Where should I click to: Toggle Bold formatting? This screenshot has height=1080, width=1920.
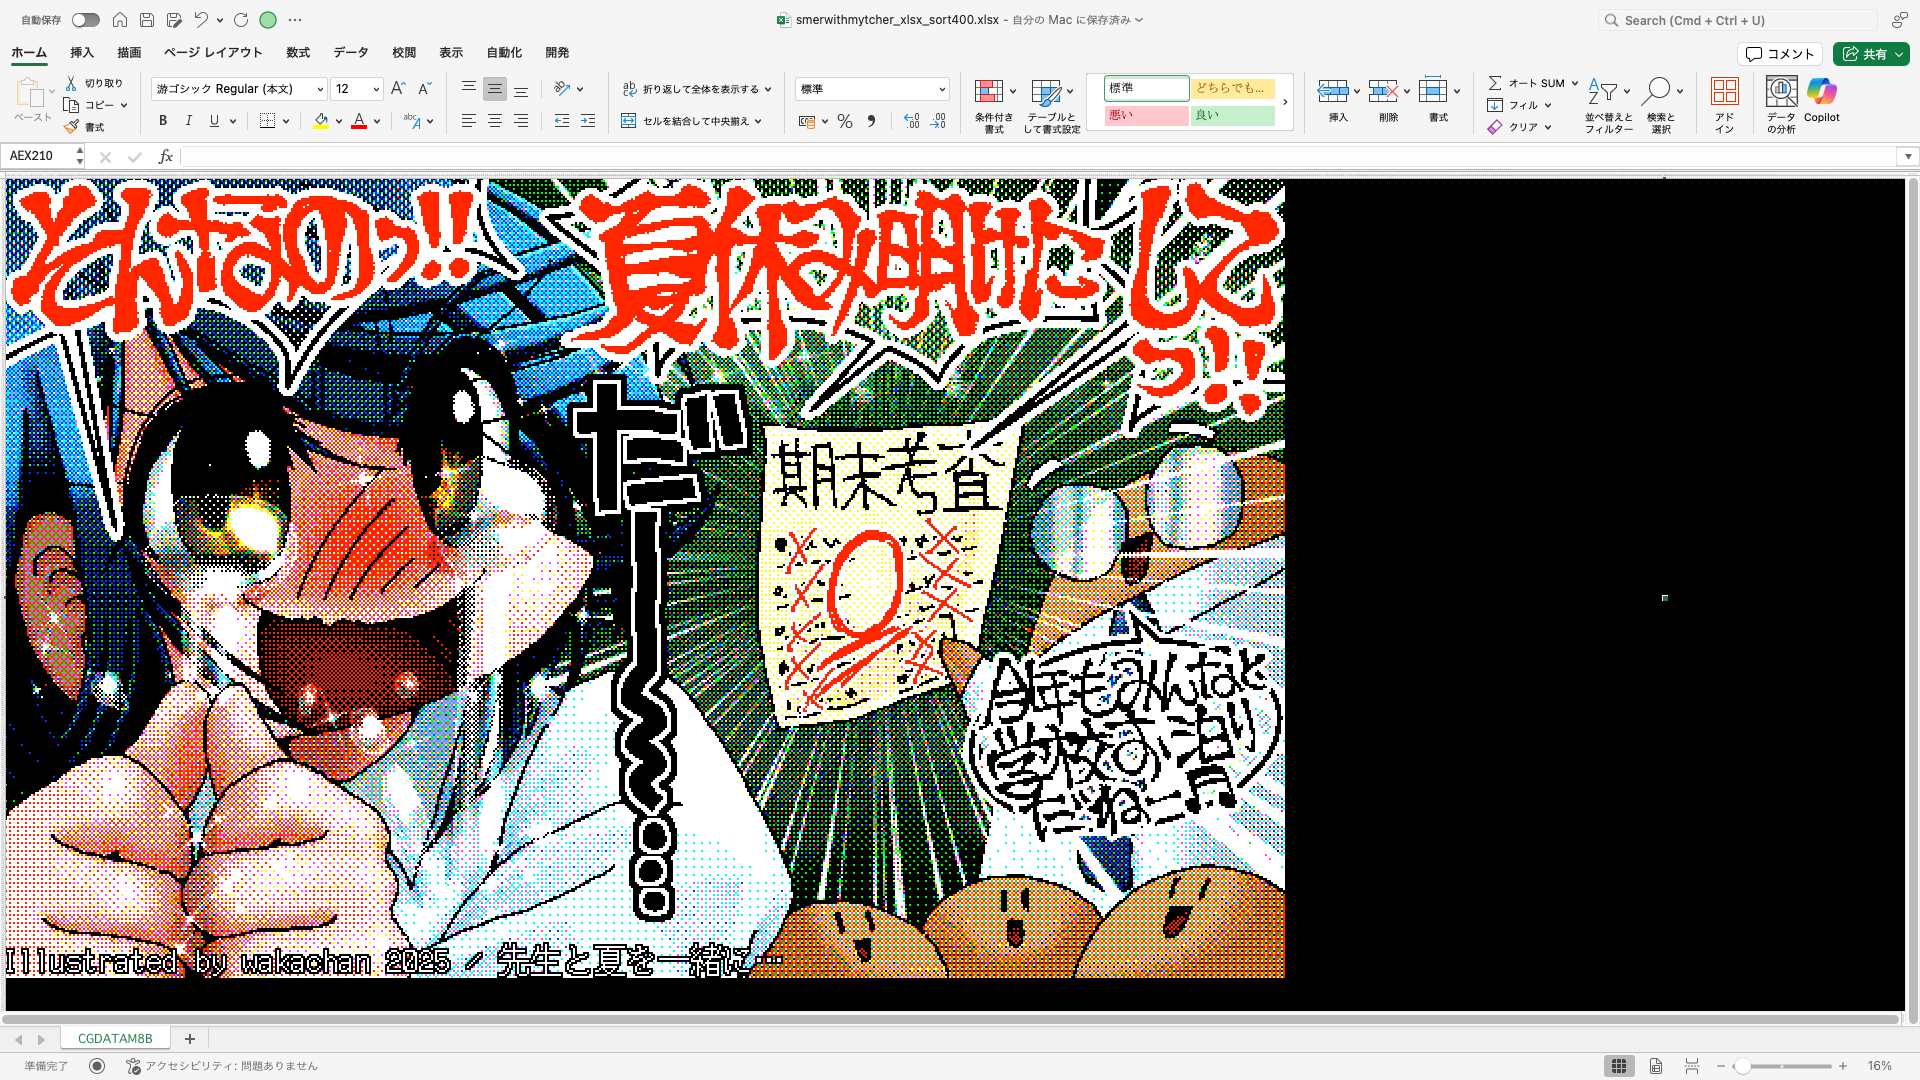click(163, 121)
